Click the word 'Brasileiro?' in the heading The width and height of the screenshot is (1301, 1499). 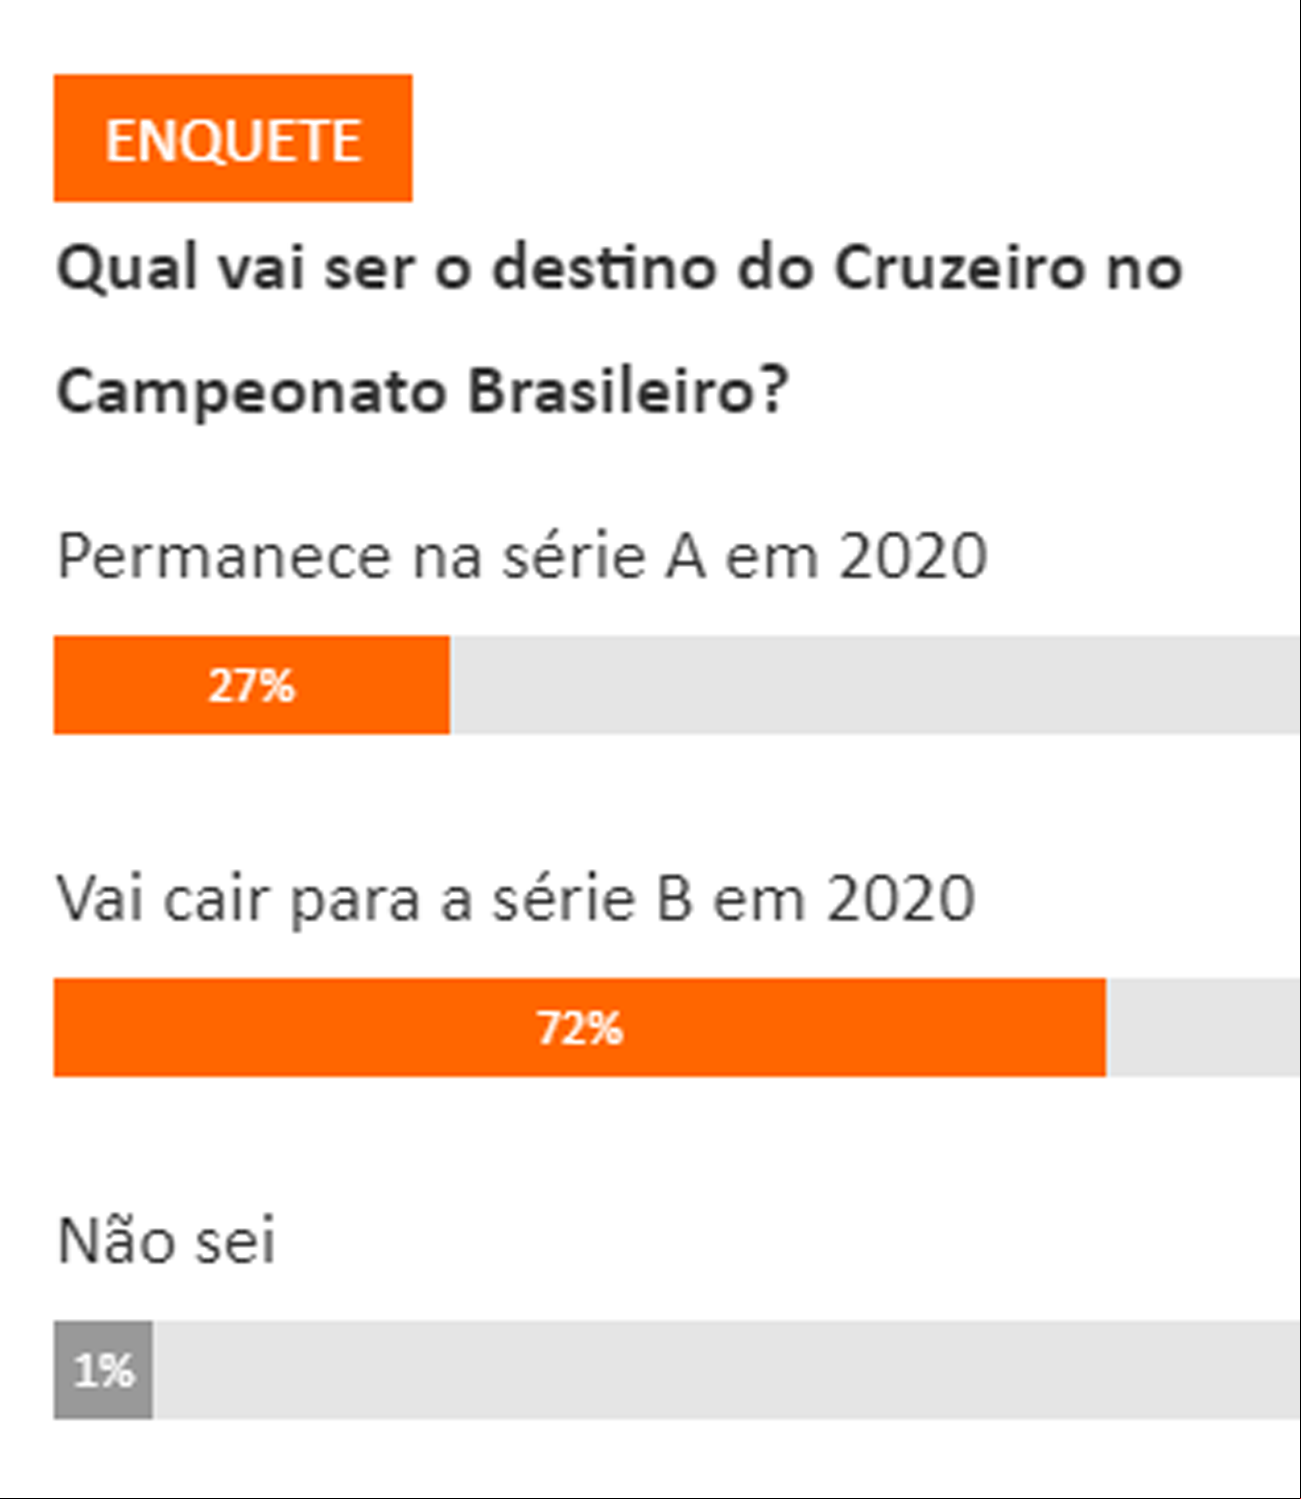tap(629, 390)
